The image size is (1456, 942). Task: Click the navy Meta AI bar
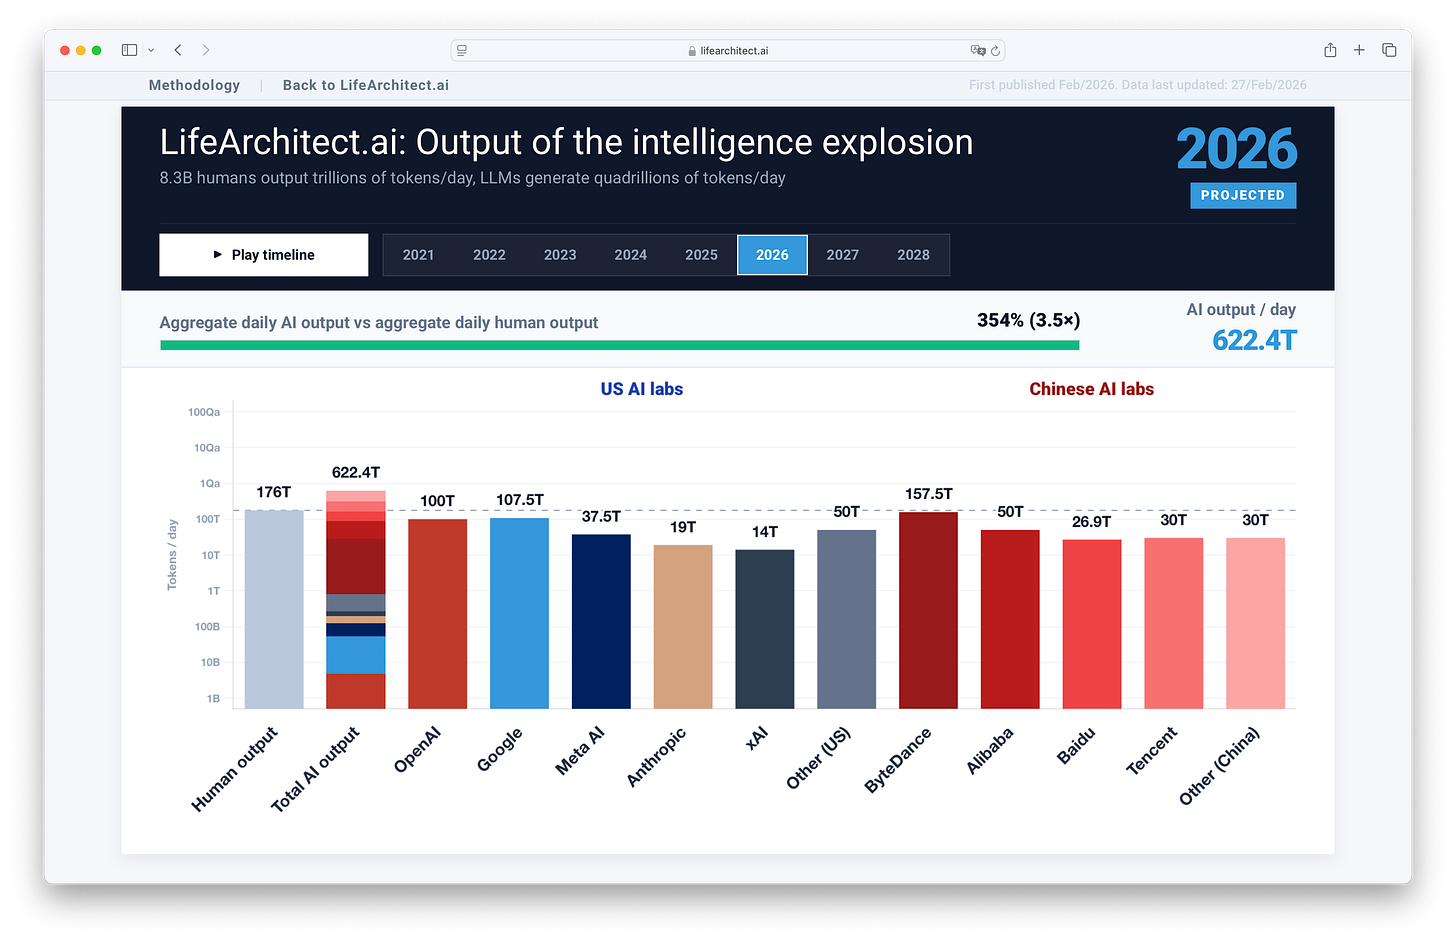tap(601, 621)
